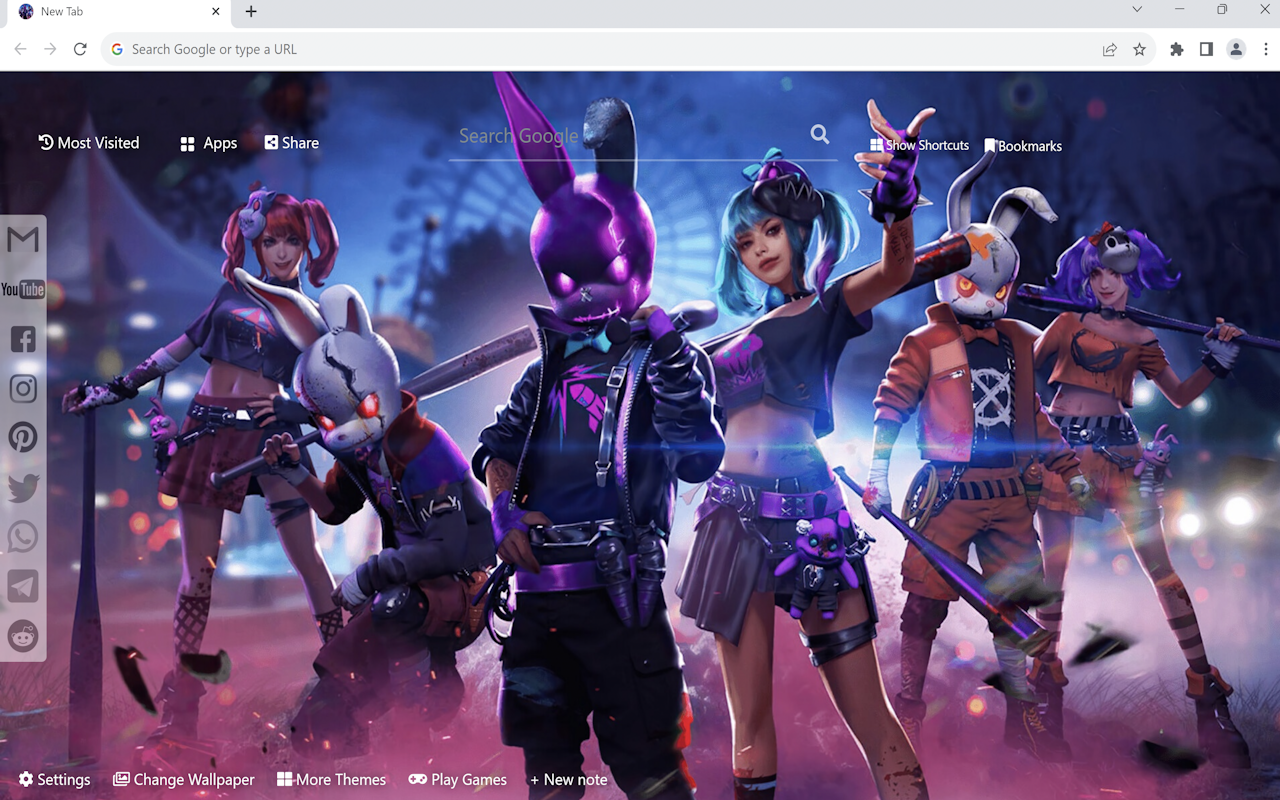
Task: Click the Twitter bird icon
Action: 23,488
